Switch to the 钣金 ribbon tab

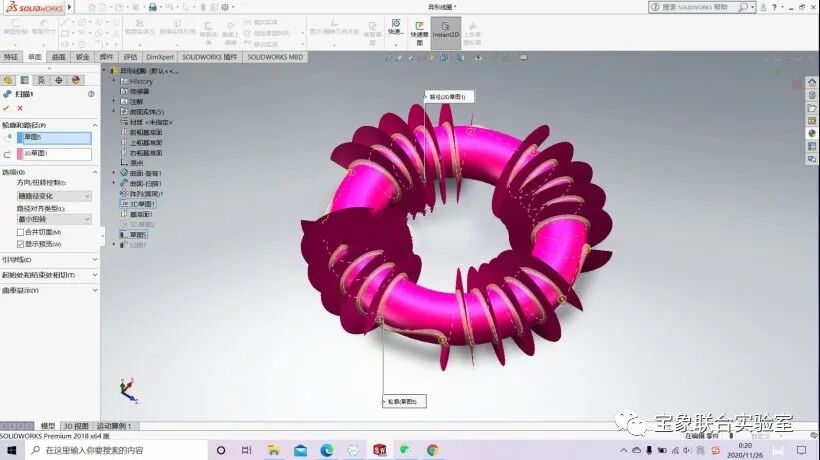pos(83,57)
